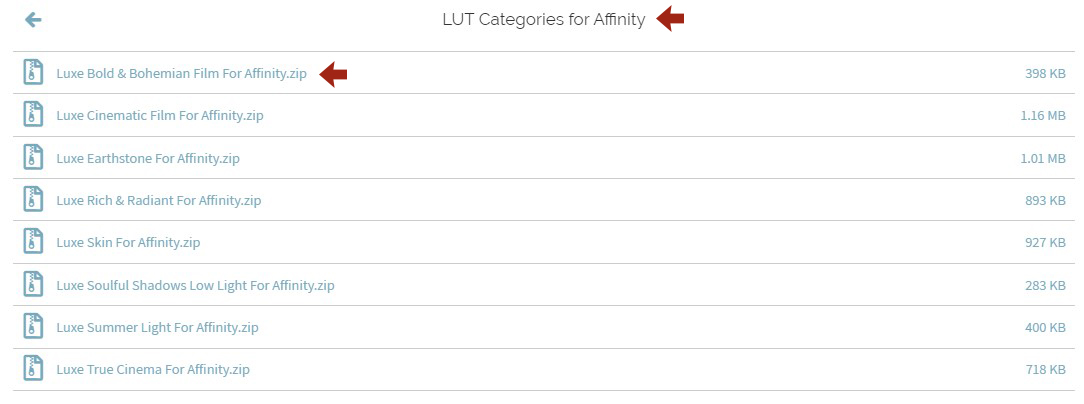This screenshot has width=1084, height=404.
Task: Download Luxe Earthstone For Affinity.zip
Action: (148, 158)
